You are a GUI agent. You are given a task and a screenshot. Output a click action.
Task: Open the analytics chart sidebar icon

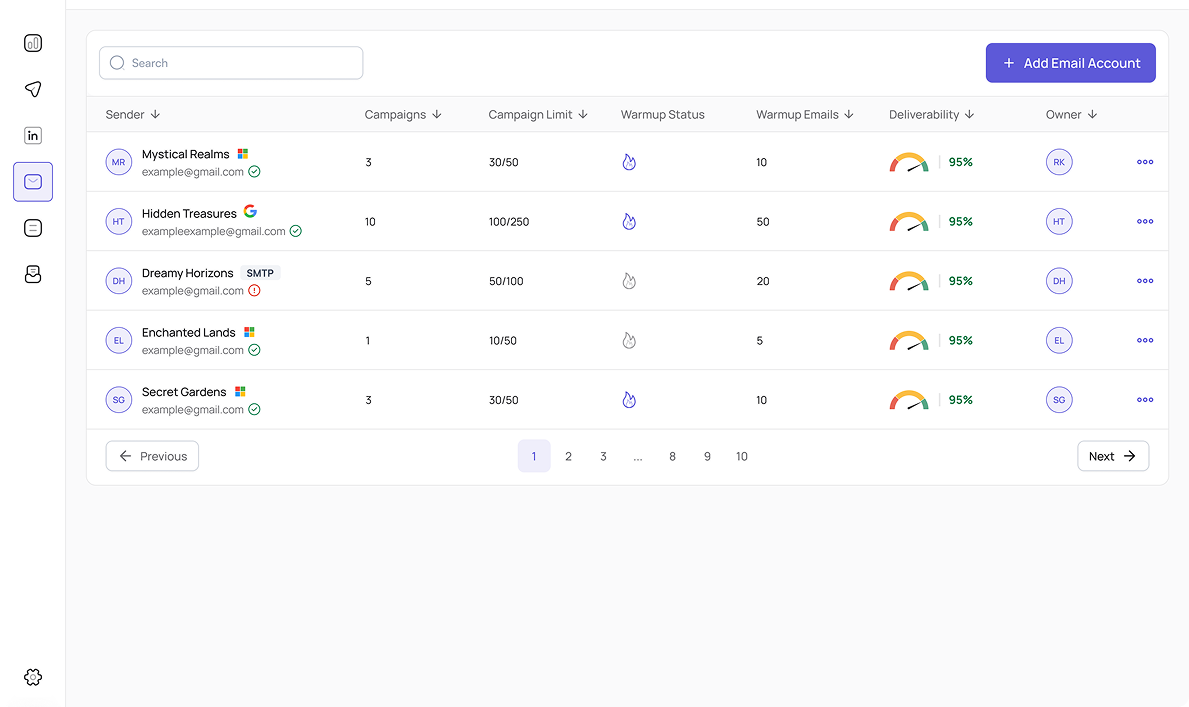point(33,43)
